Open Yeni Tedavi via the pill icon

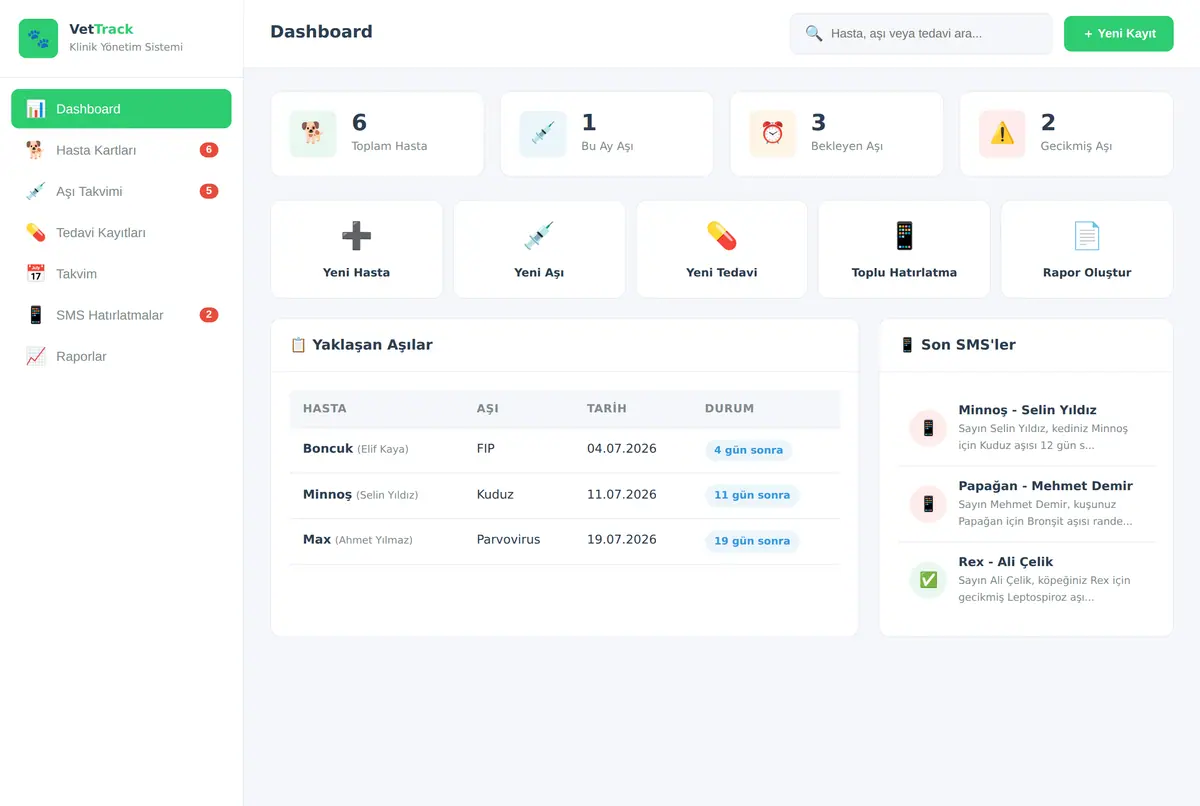pos(721,236)
